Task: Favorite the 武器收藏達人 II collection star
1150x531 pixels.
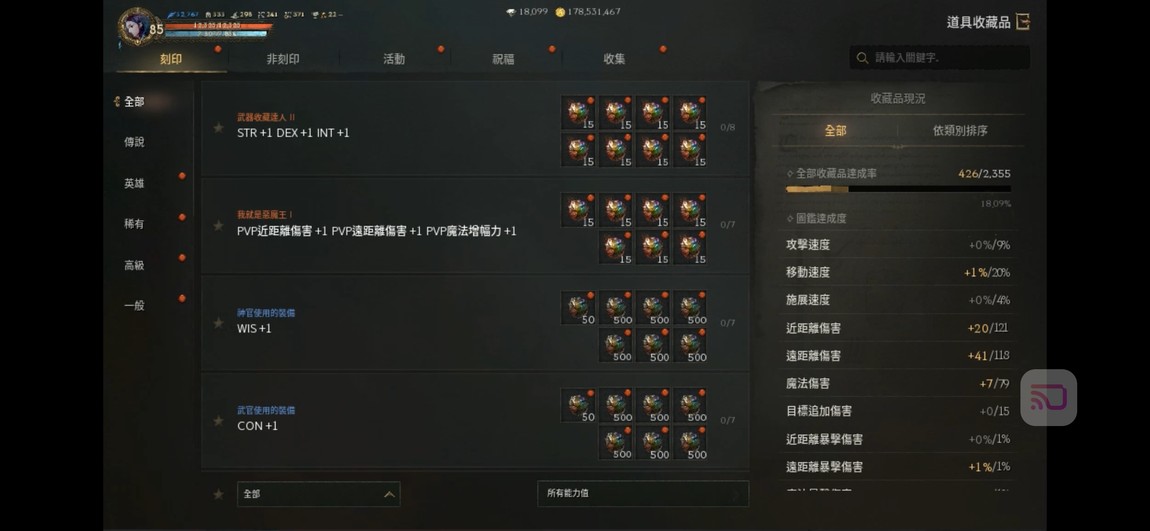Action: coord(219,128)
